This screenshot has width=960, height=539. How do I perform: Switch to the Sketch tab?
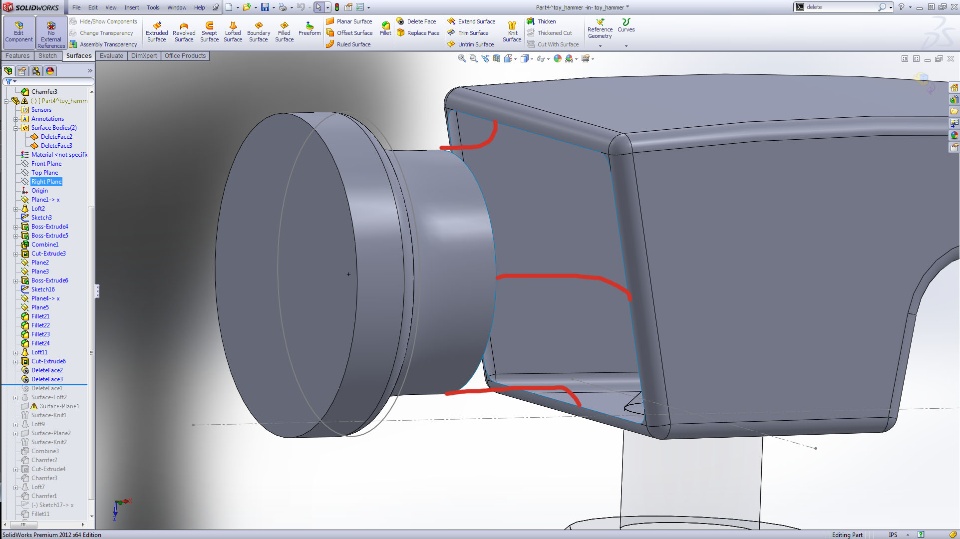tap(48, 56)
